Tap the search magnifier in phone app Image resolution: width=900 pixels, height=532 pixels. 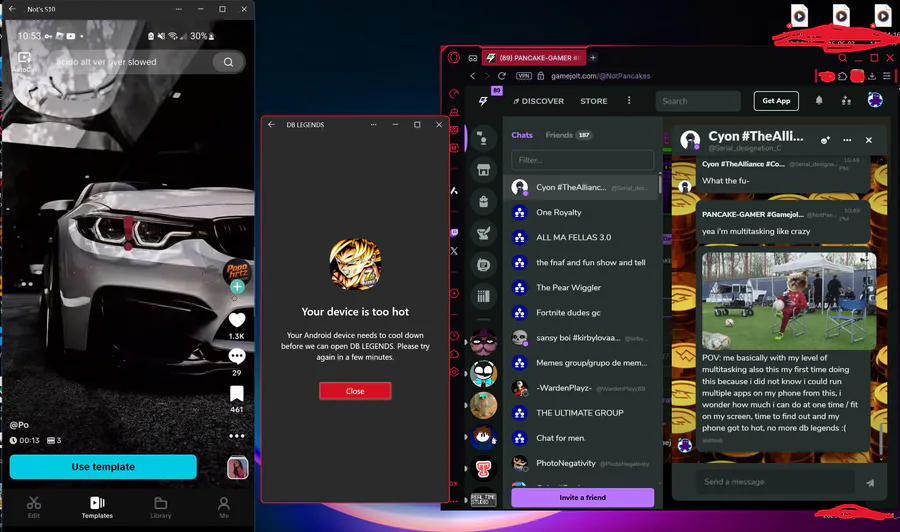(x=228, y=62)
